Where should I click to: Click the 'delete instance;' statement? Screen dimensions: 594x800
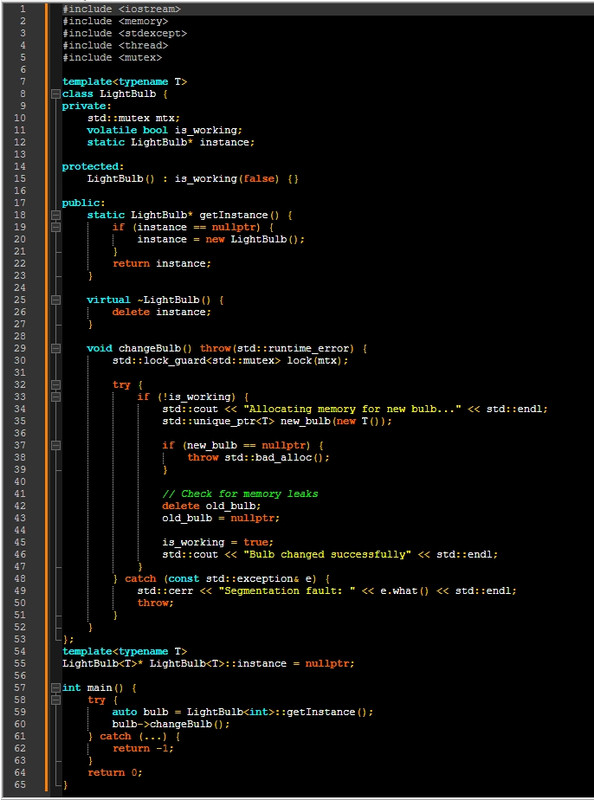pos(162,312)
